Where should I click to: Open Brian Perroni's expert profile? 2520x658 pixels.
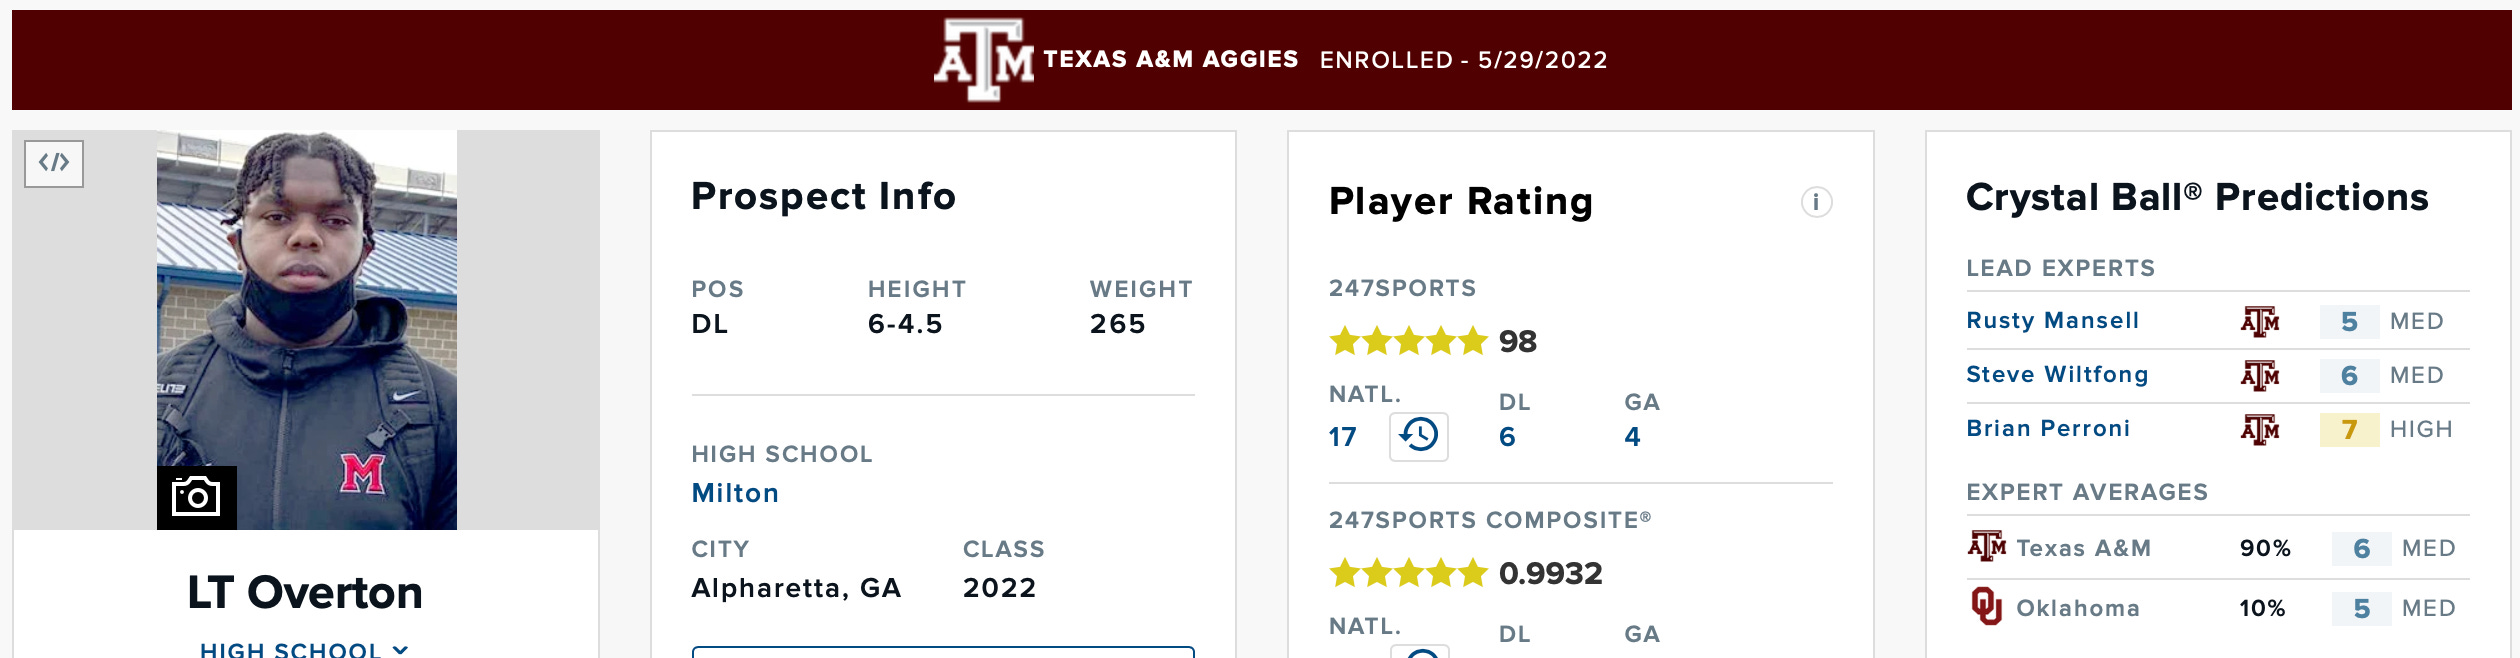click(2048, 428)
